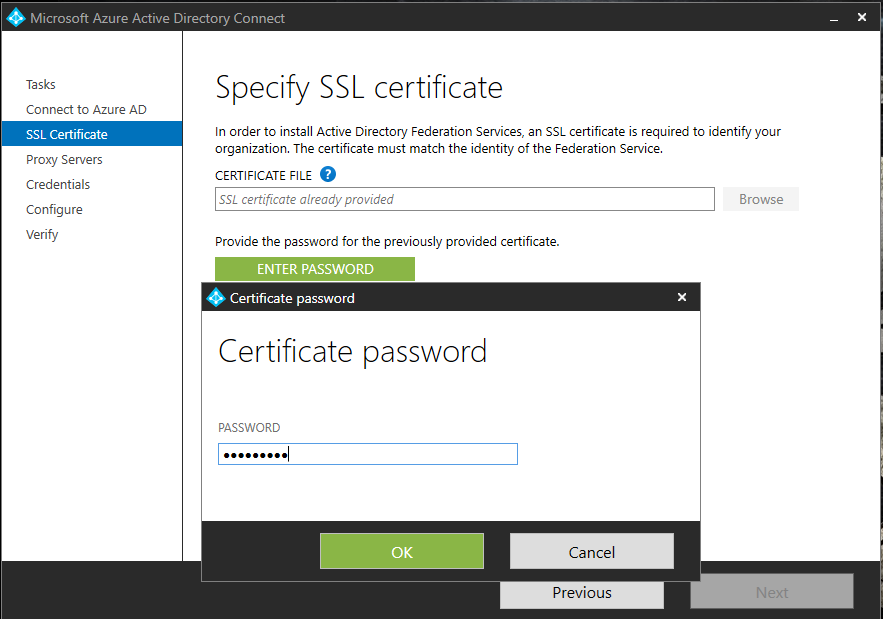Click the disabled Next button

(x=771, y=591)
